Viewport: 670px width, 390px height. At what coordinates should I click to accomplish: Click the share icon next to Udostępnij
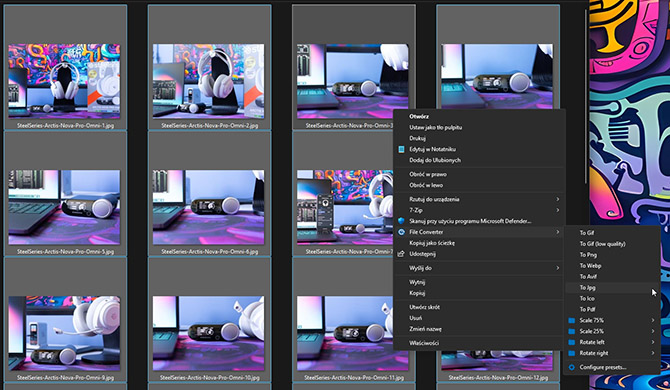click(401, 254)
